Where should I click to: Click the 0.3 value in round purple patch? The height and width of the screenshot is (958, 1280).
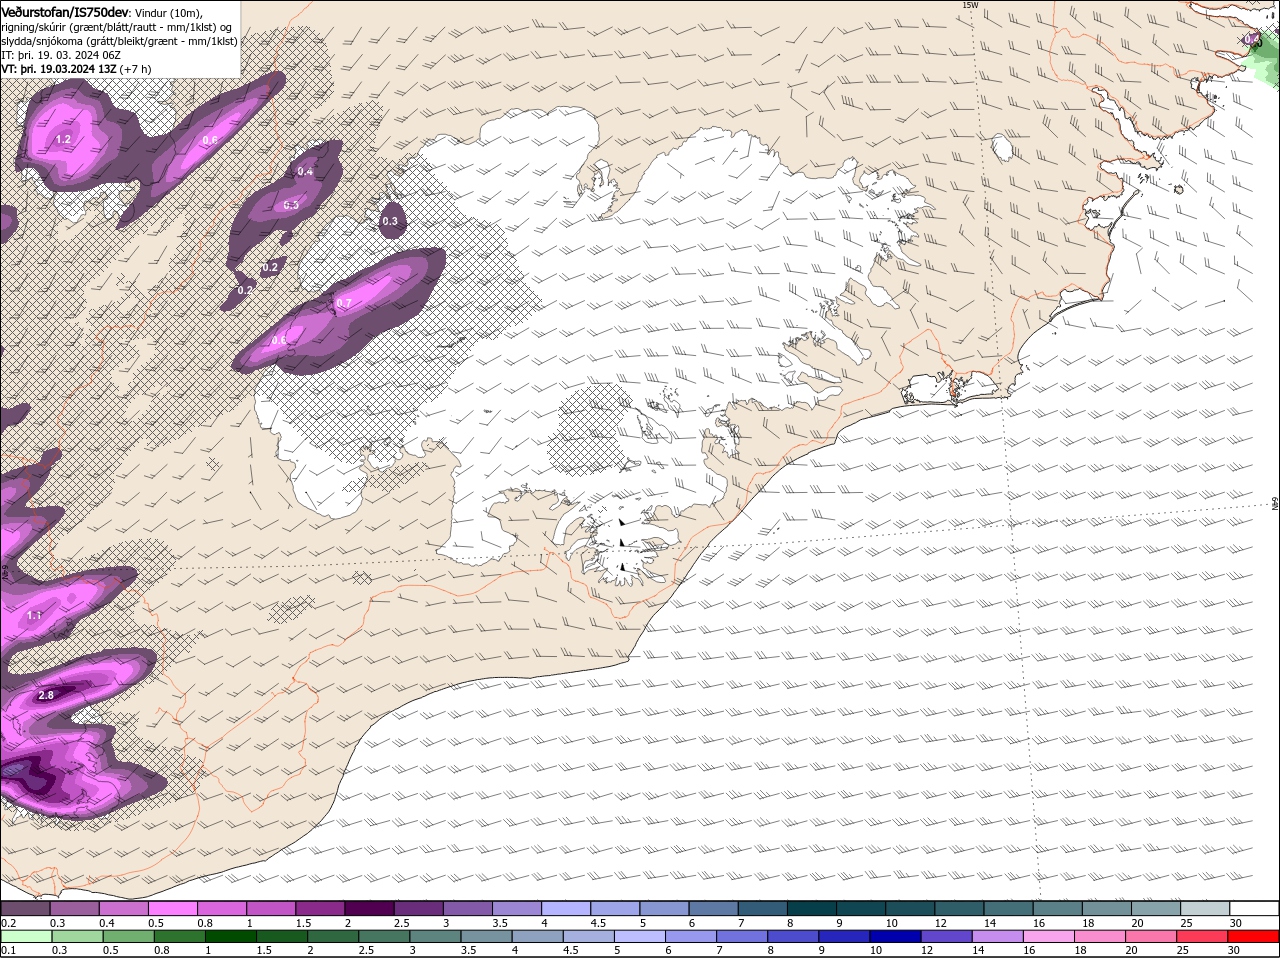click(x=390, y=221)
